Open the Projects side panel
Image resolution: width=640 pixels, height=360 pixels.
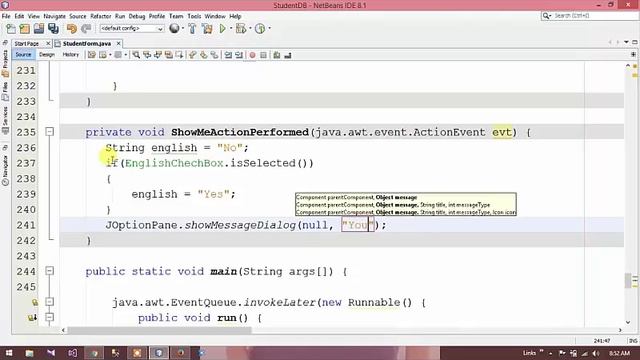coord(5,63)
